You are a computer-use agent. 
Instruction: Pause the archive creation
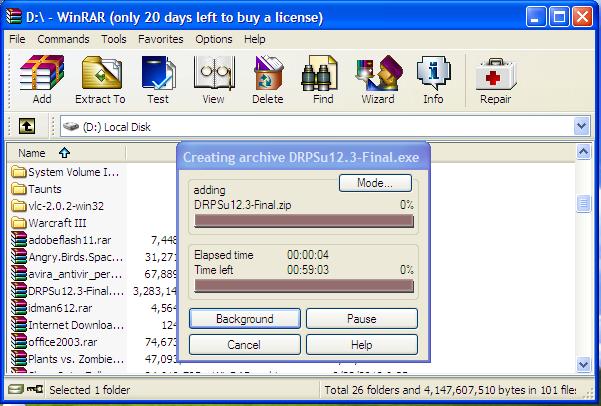coord(361,319)
